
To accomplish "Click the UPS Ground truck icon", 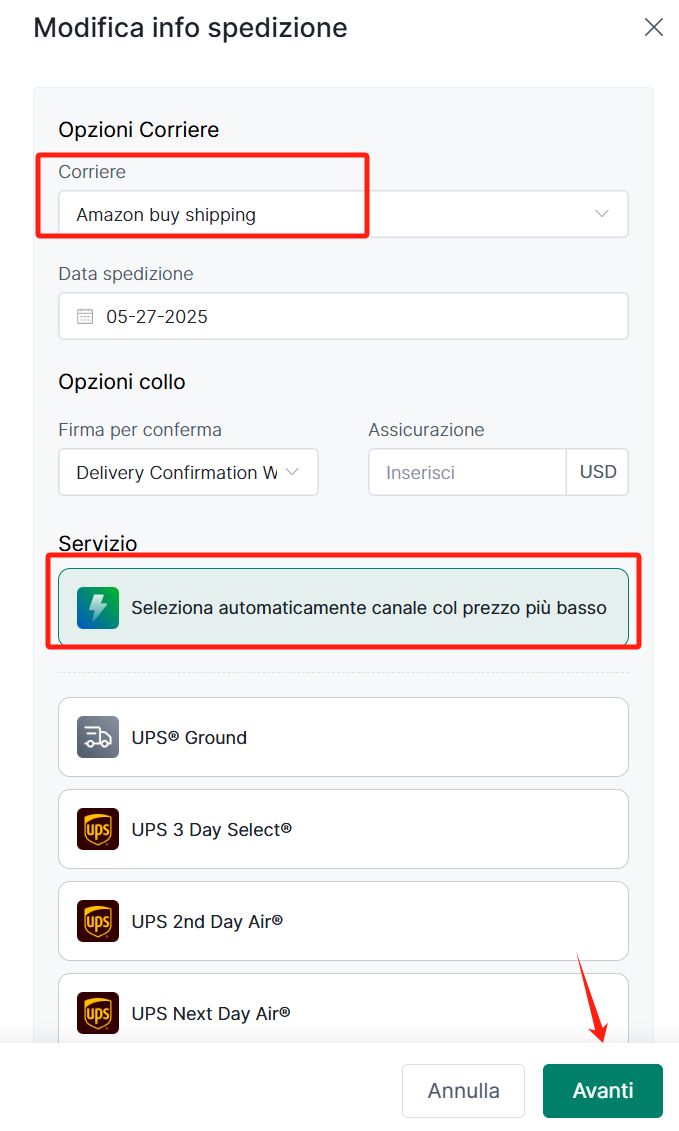I will pos(98,737).
